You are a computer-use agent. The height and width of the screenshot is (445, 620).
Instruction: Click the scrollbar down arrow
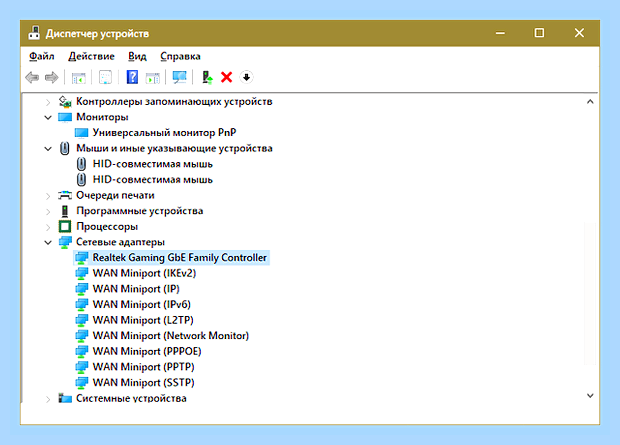(x=590, y=396)
